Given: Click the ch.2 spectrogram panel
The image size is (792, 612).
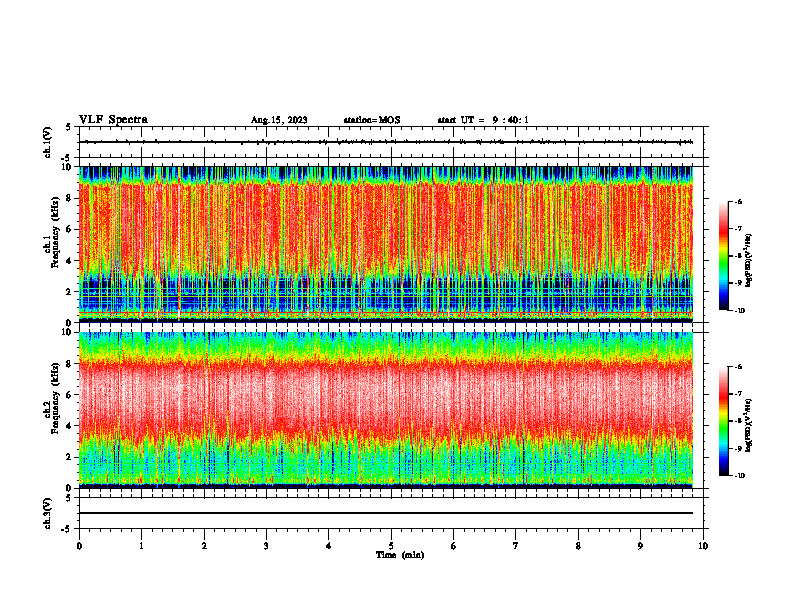Looking at the screenshot, I should coord(386,410).
